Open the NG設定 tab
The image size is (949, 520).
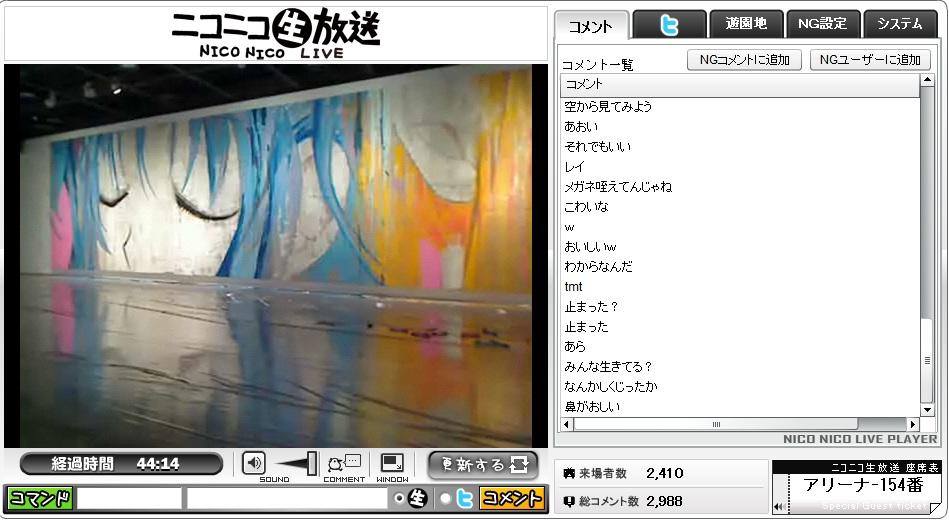coord(823,24)
